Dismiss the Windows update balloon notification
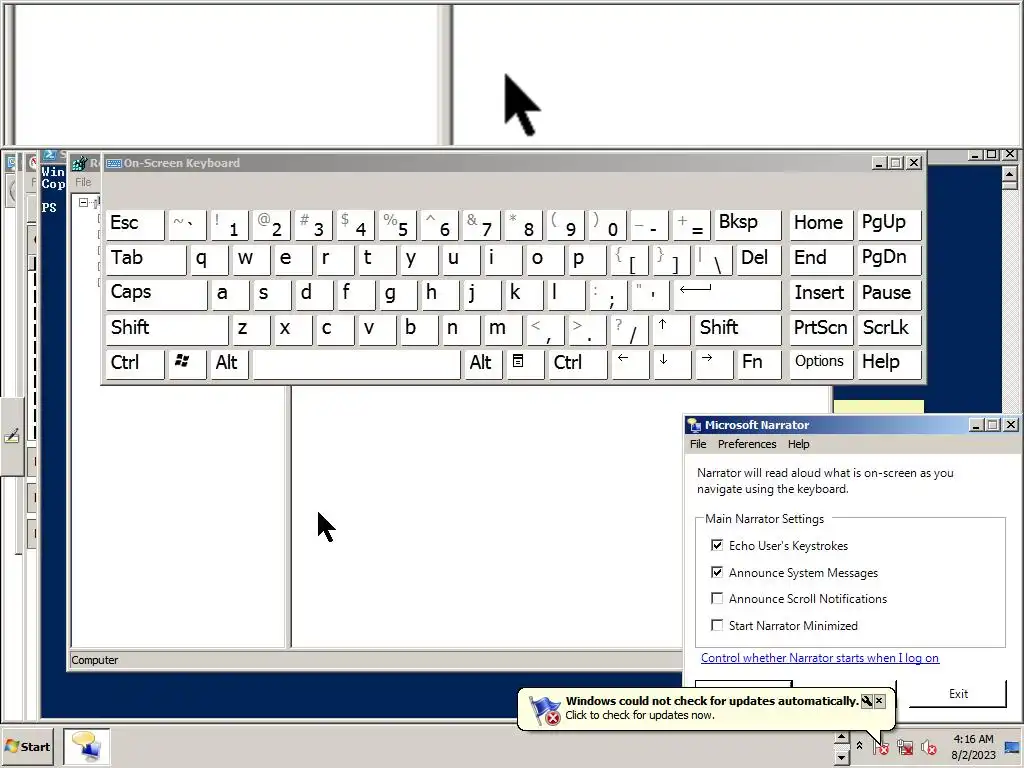 click(x=879, y=701)
